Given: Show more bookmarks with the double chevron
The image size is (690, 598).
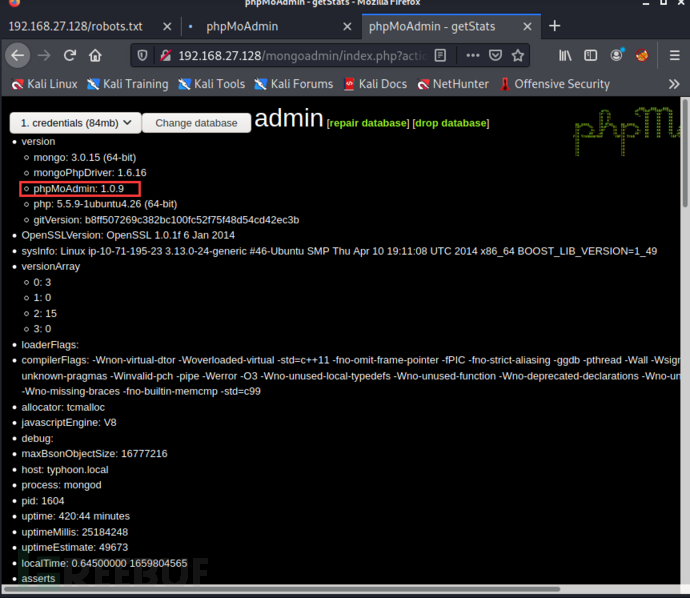Looking at the screenshot, I should 674,84.
